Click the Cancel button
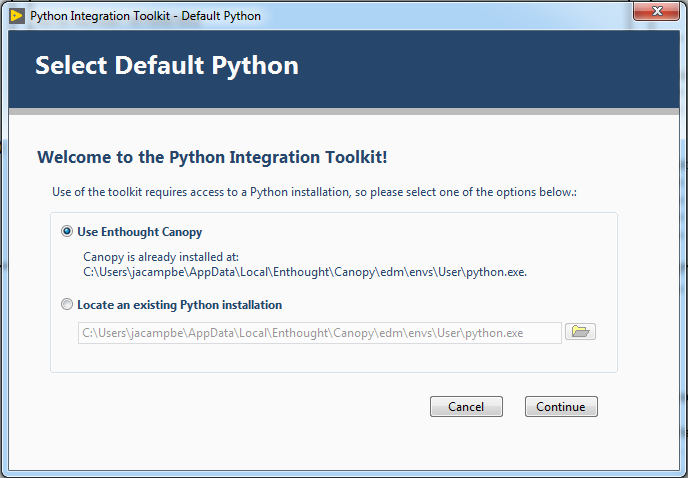Viewport: 688px width, 478px height. tap(466, 406)
